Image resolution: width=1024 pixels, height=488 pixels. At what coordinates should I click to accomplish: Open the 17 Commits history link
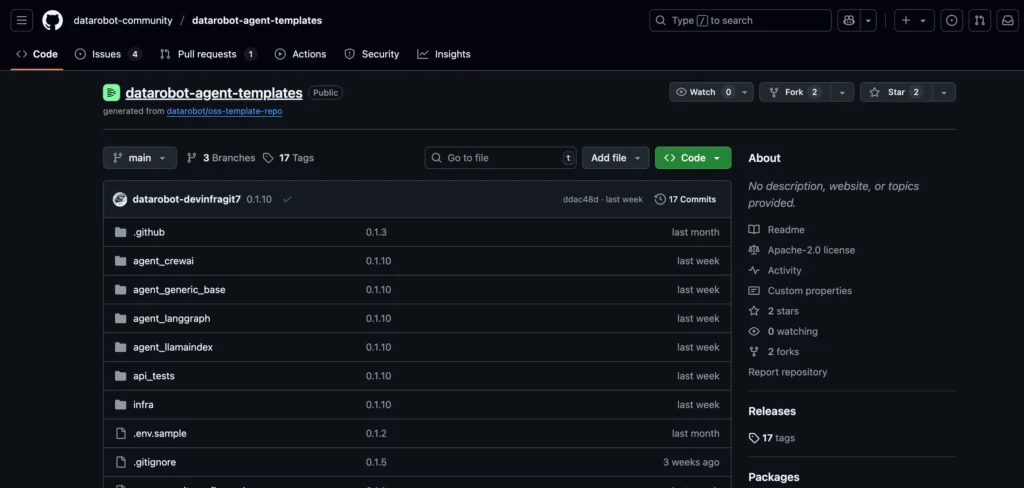[x=685, y=199]
